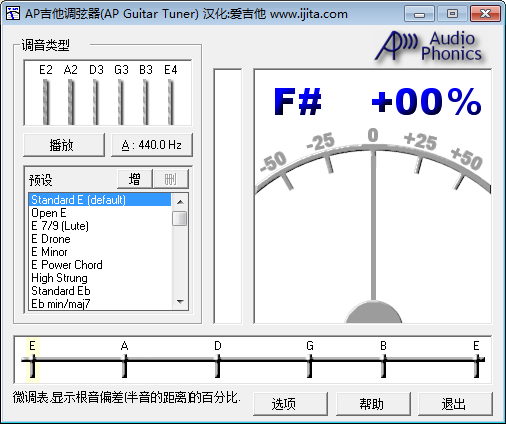Open the 帮助 help button
The image size is (506, 424).
pos(373,404)
